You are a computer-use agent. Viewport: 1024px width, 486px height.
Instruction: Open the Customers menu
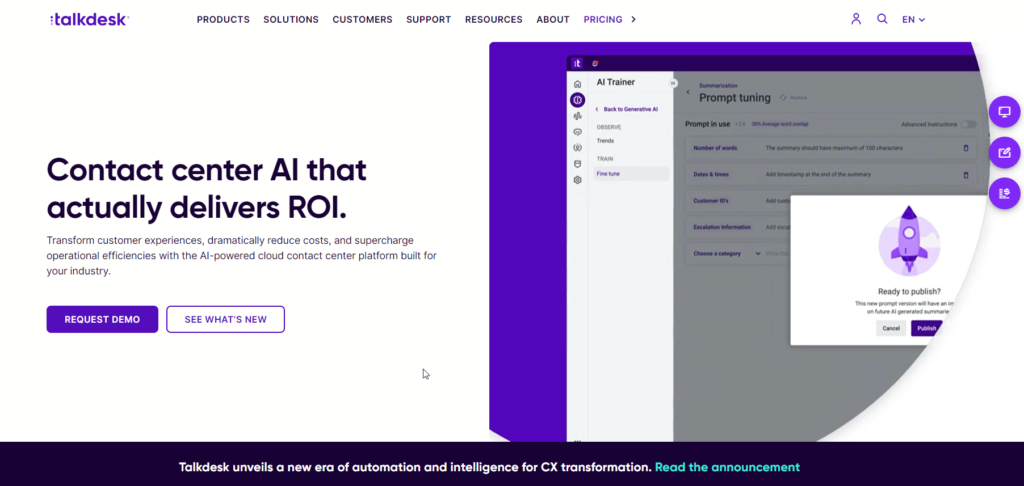(x=362, y=20)
